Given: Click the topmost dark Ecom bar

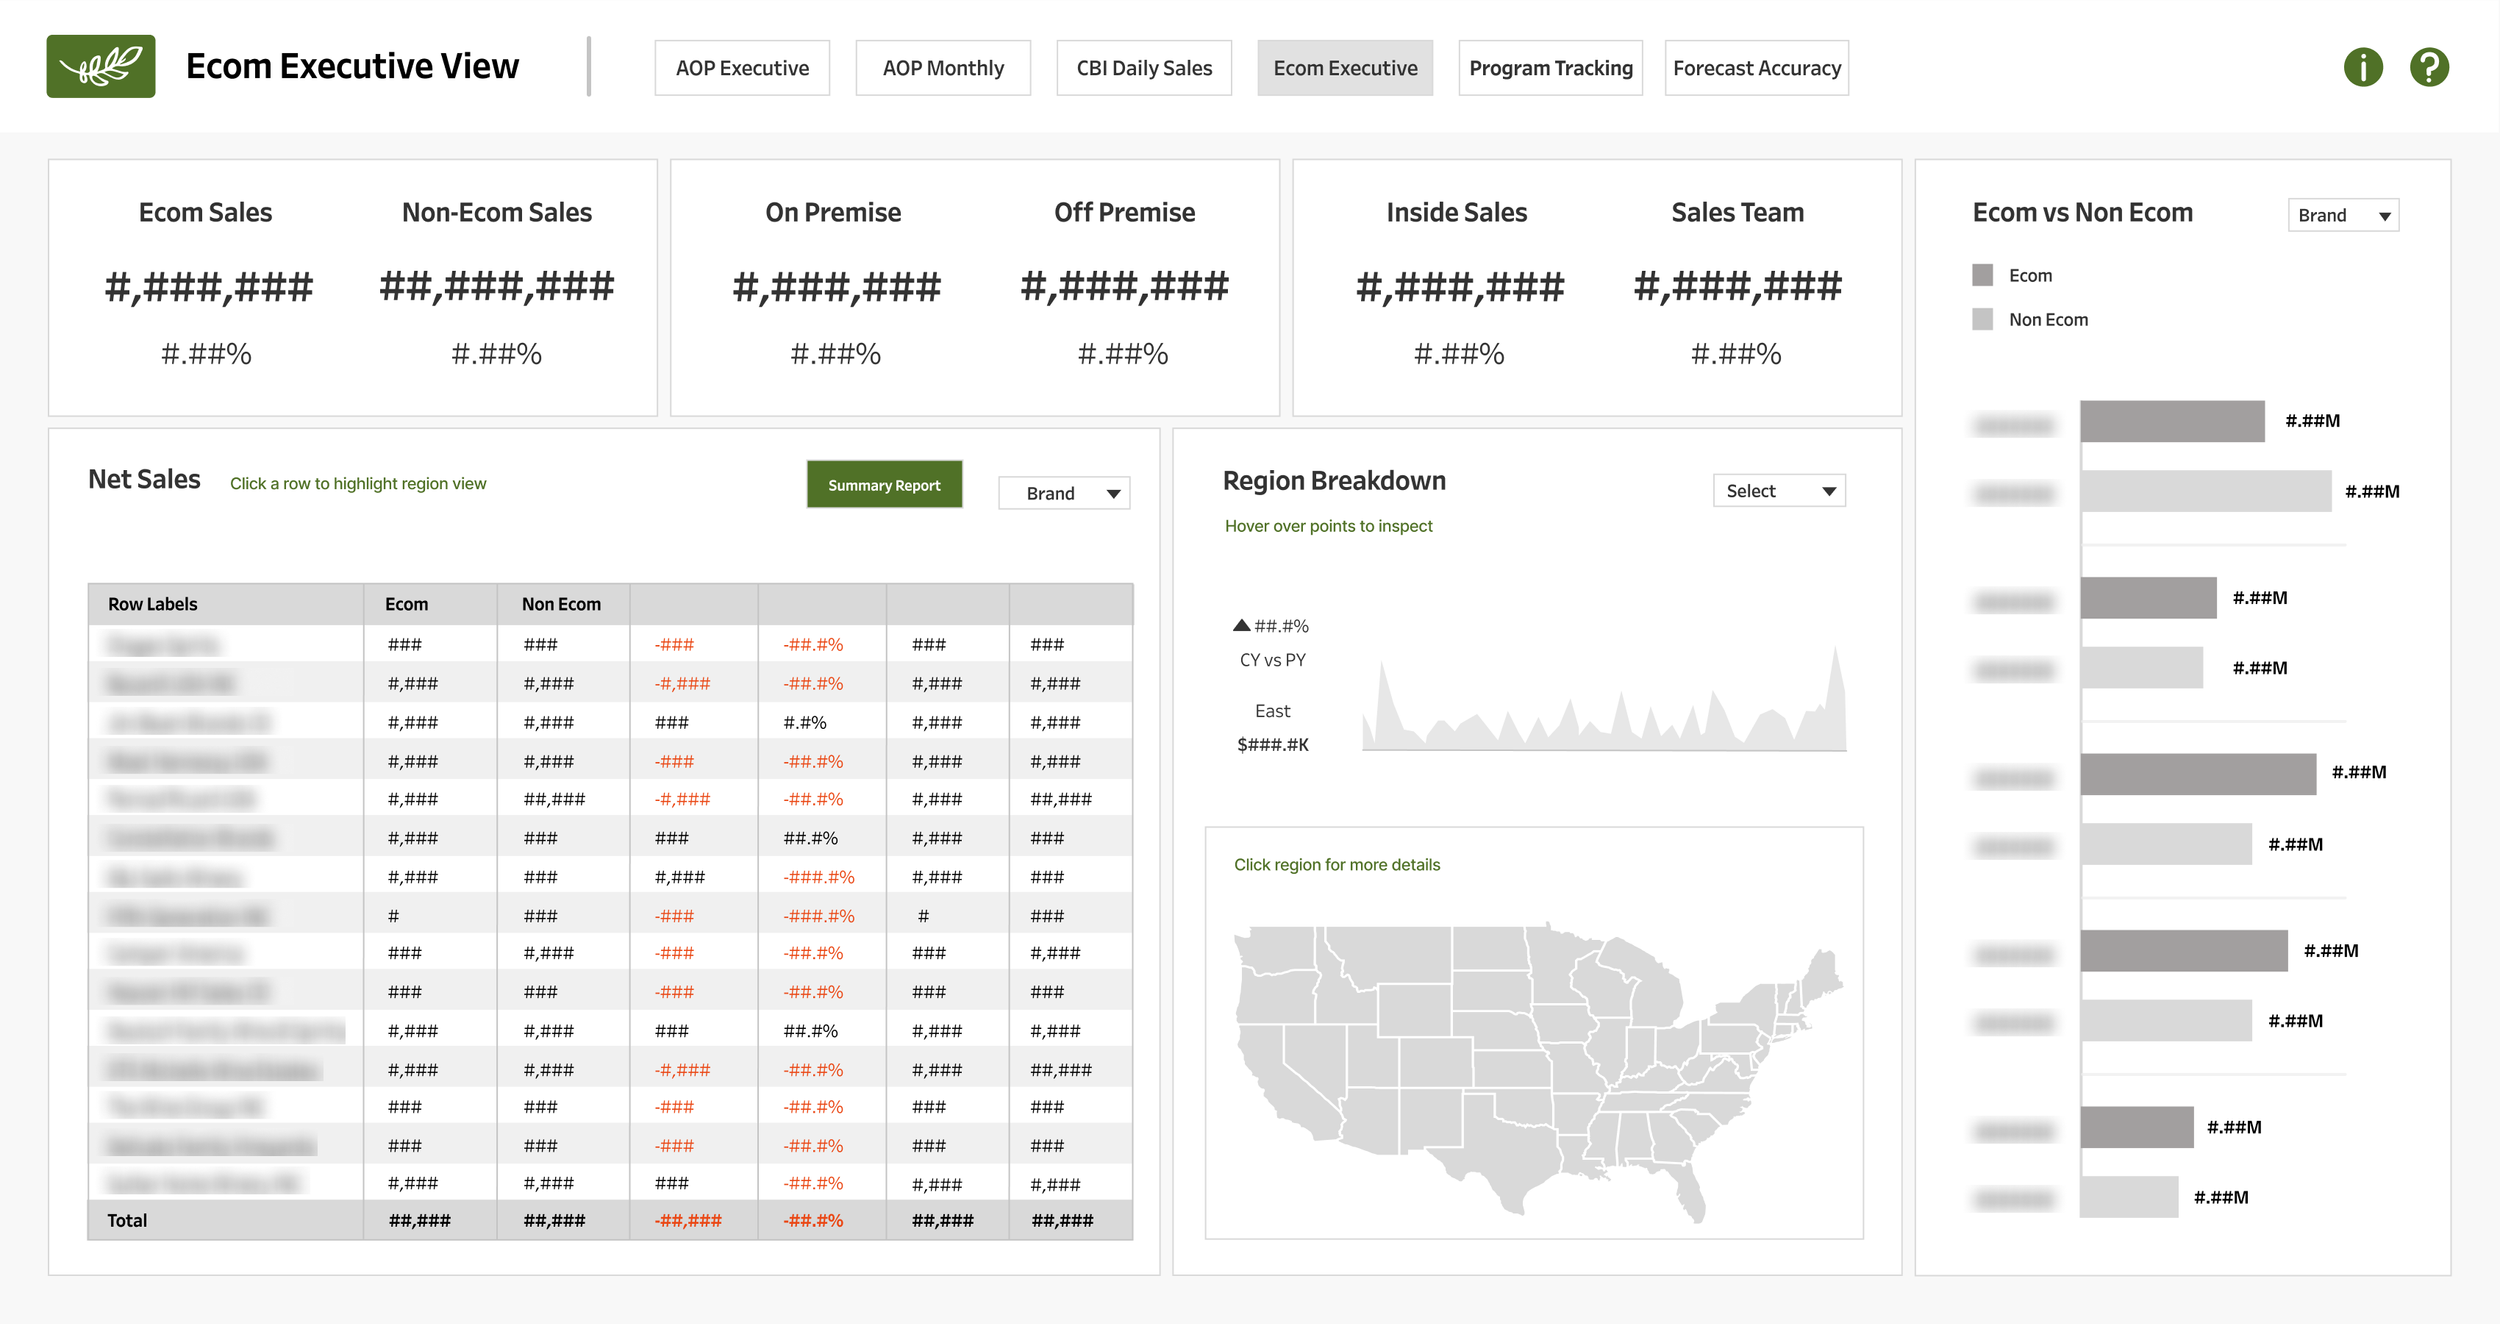Looking at the screenshot, I should click(2172, 421).
